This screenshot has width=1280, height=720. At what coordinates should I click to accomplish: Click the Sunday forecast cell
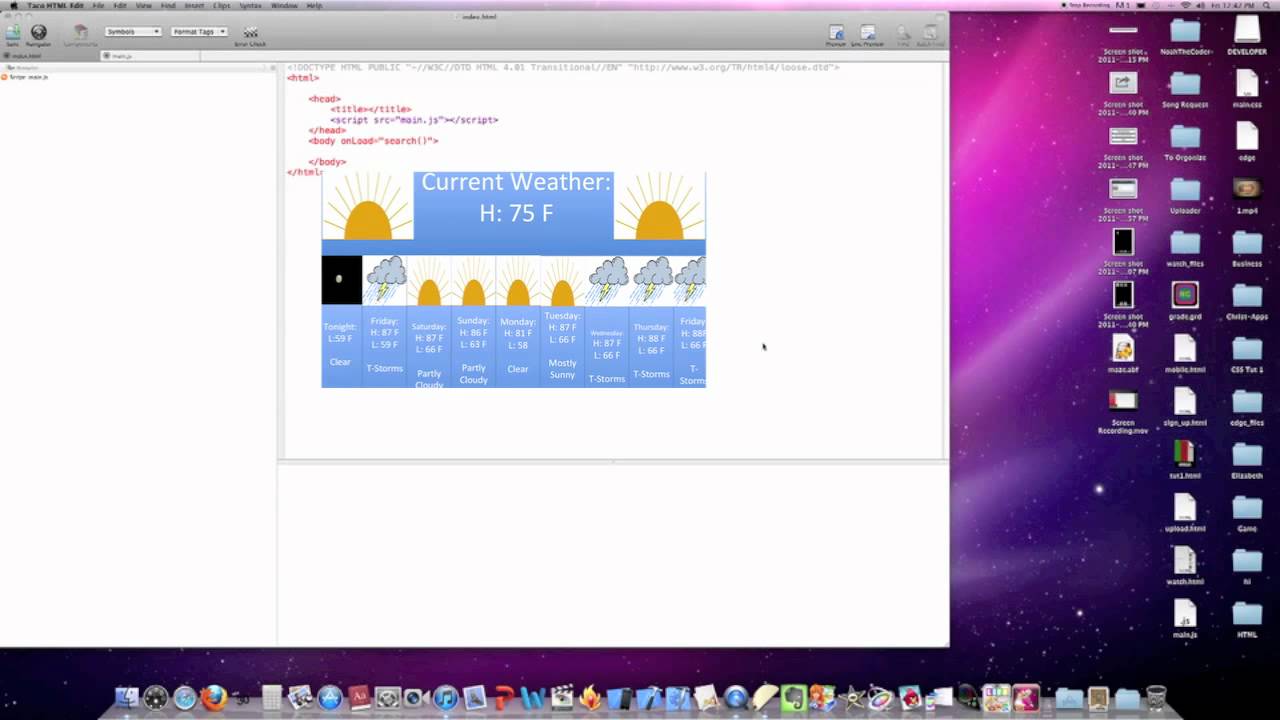[473, 346]
